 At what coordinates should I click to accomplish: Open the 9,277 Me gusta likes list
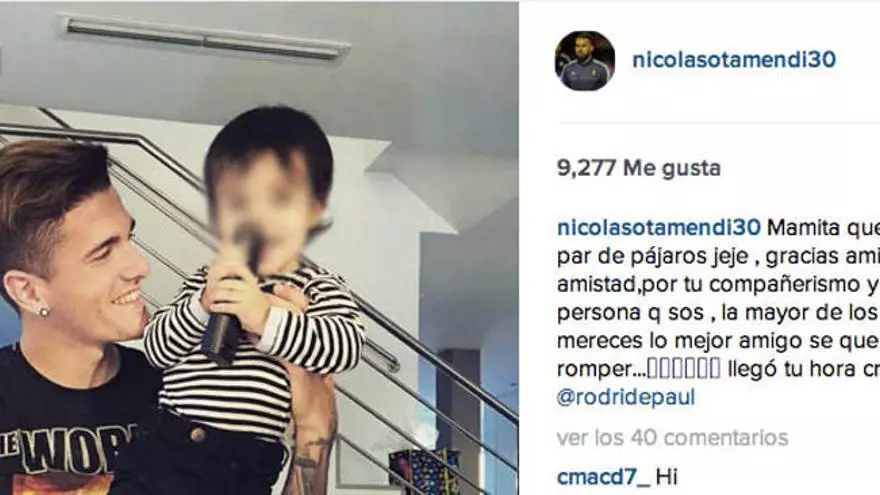coord(639,168)
